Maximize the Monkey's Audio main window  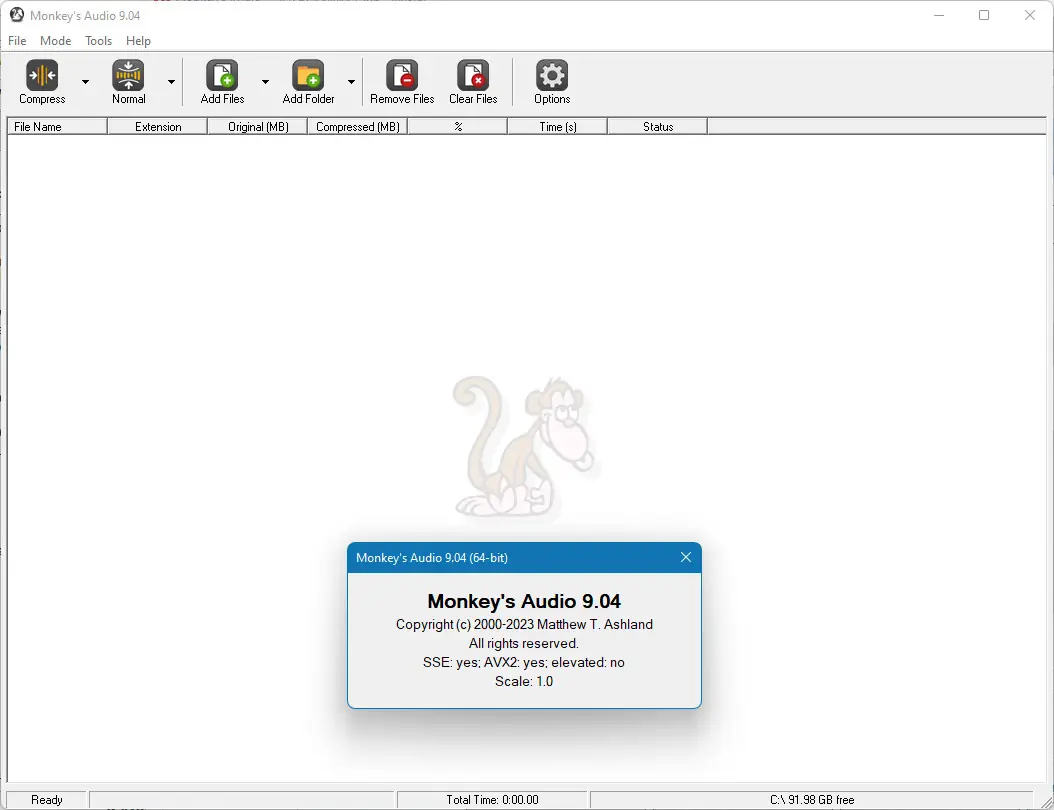click(x=984, y=15)
